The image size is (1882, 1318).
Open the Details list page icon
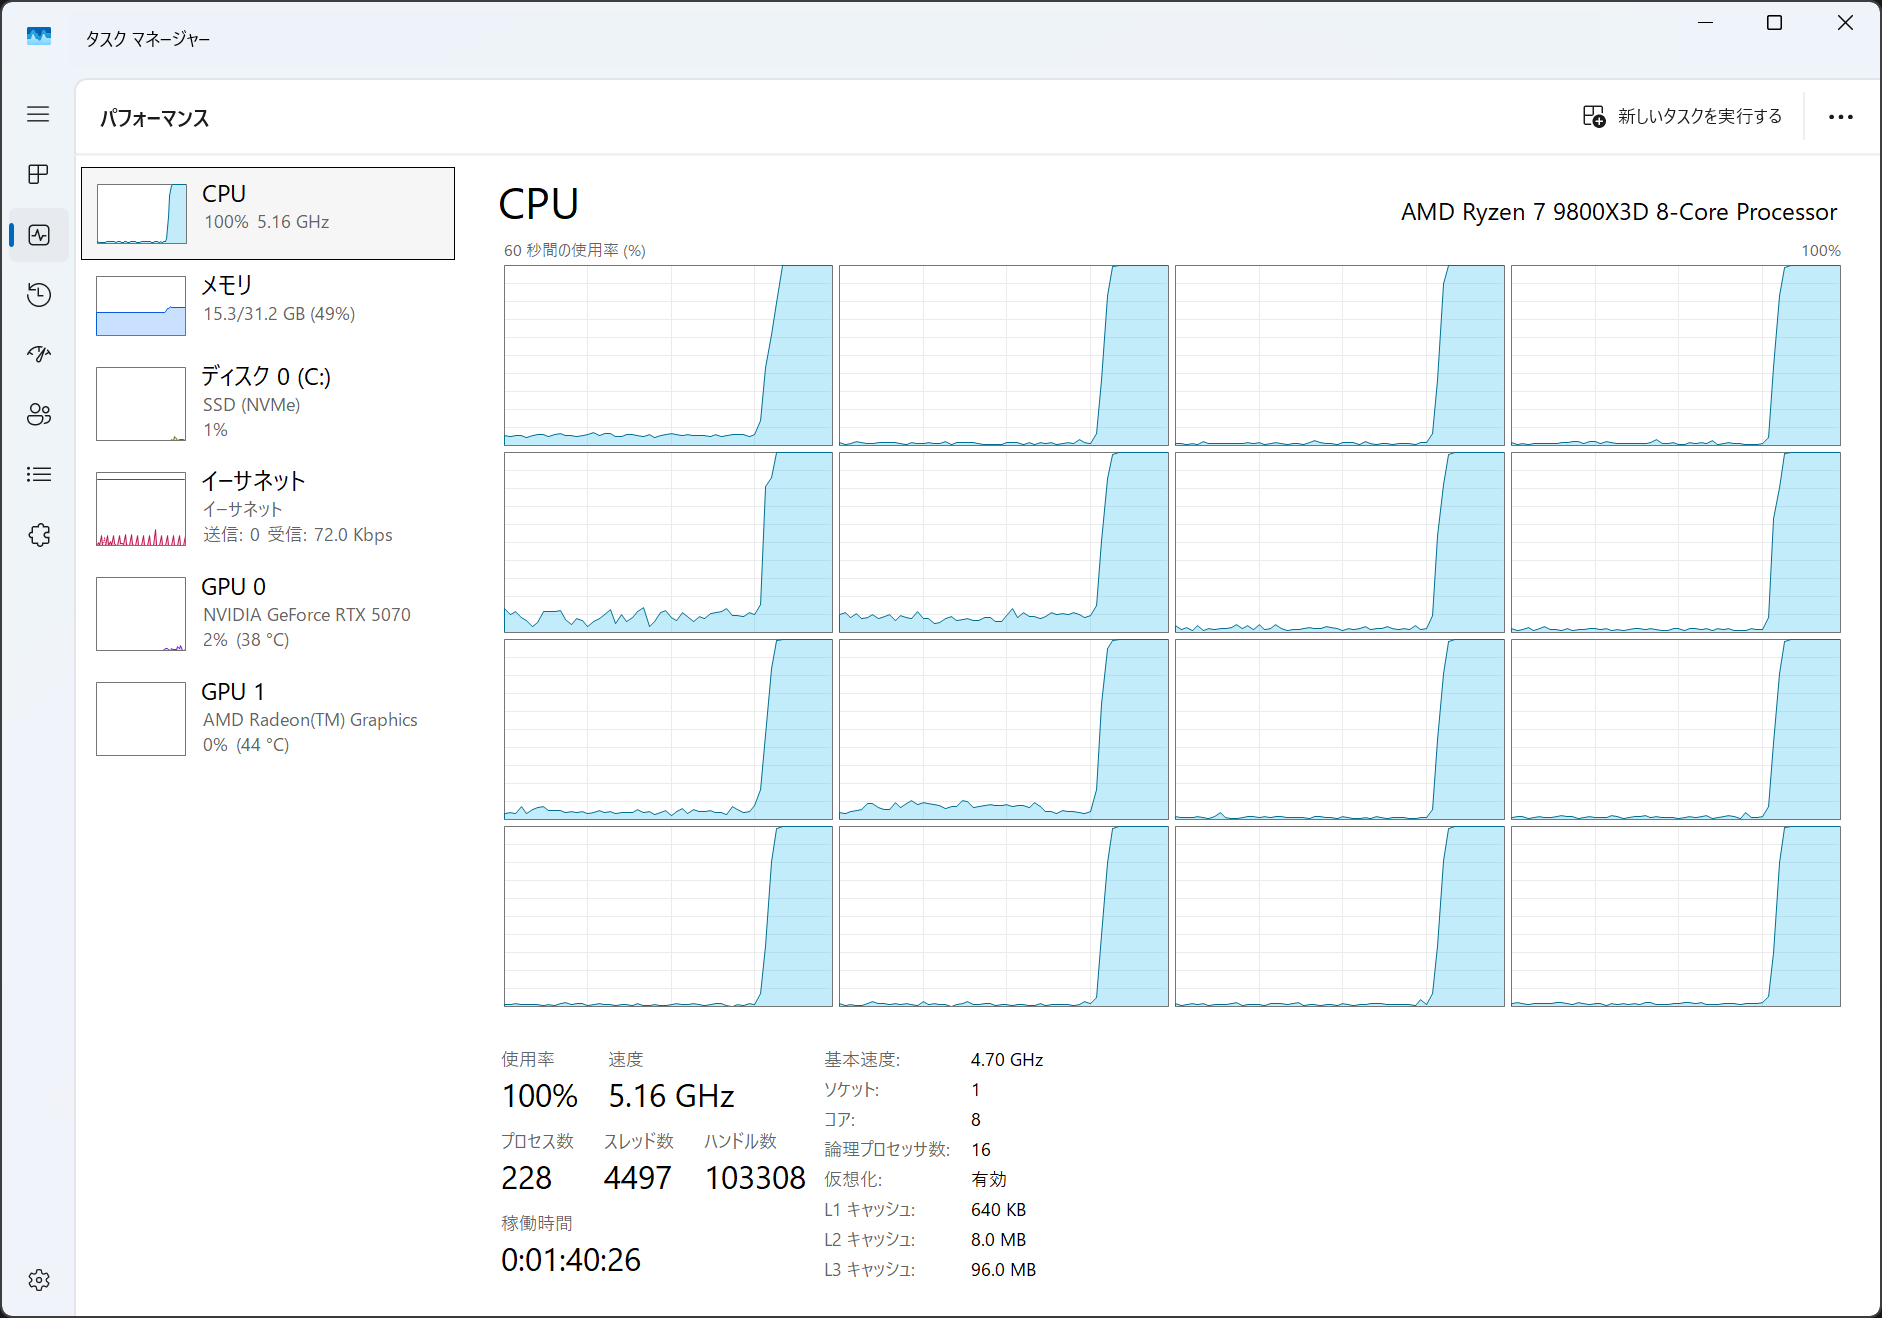click(38, 474)
